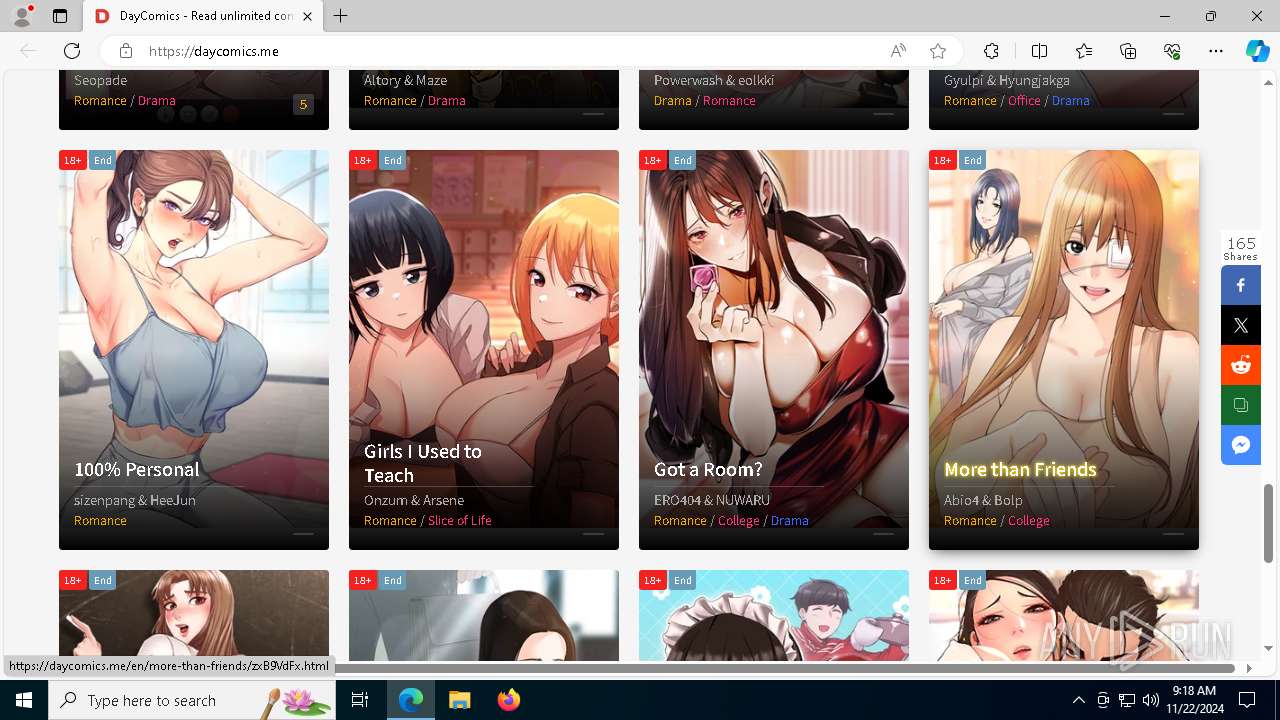
Task: Click the number 5 badge on Seopade card
Action: pyautogui.click(x=303, y=104)
